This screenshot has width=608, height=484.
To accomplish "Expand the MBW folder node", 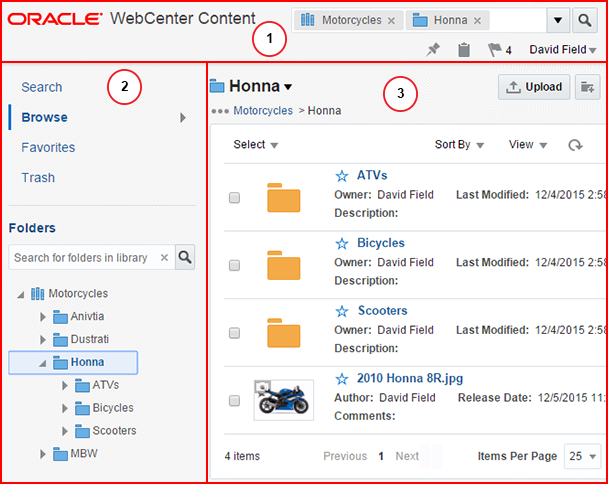I will tap(43, 454).
